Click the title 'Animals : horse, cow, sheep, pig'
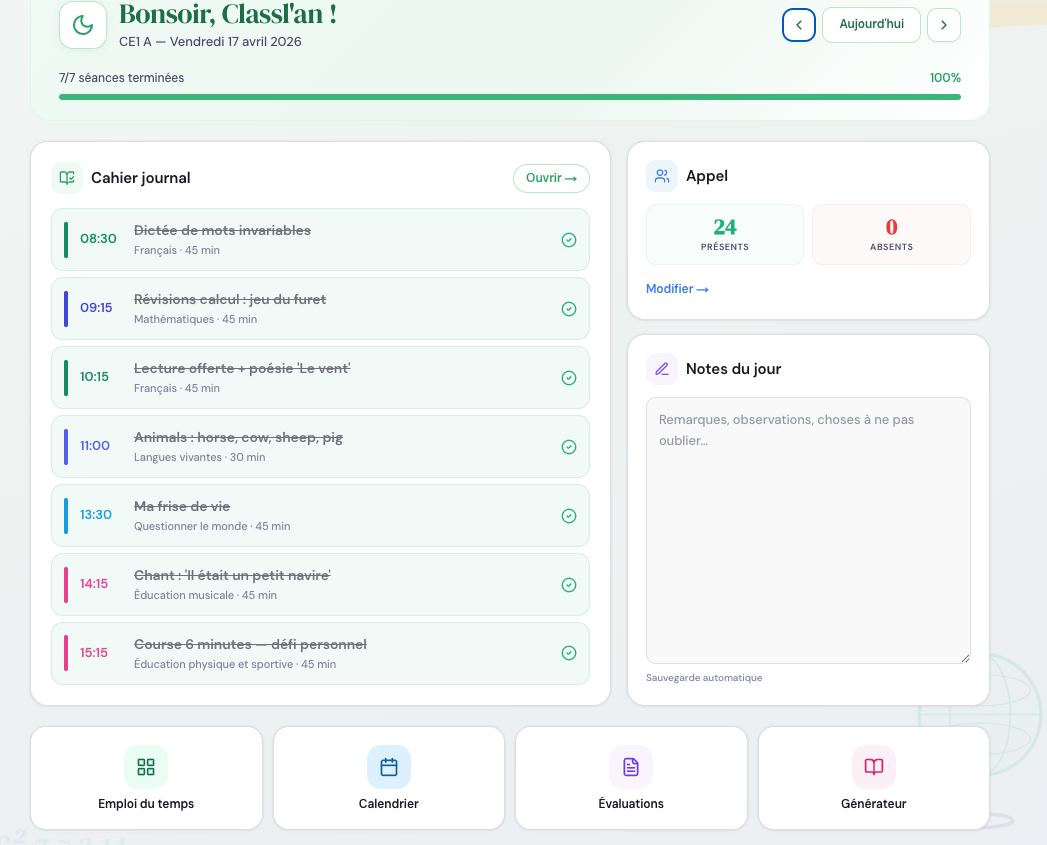 [238, 438]
